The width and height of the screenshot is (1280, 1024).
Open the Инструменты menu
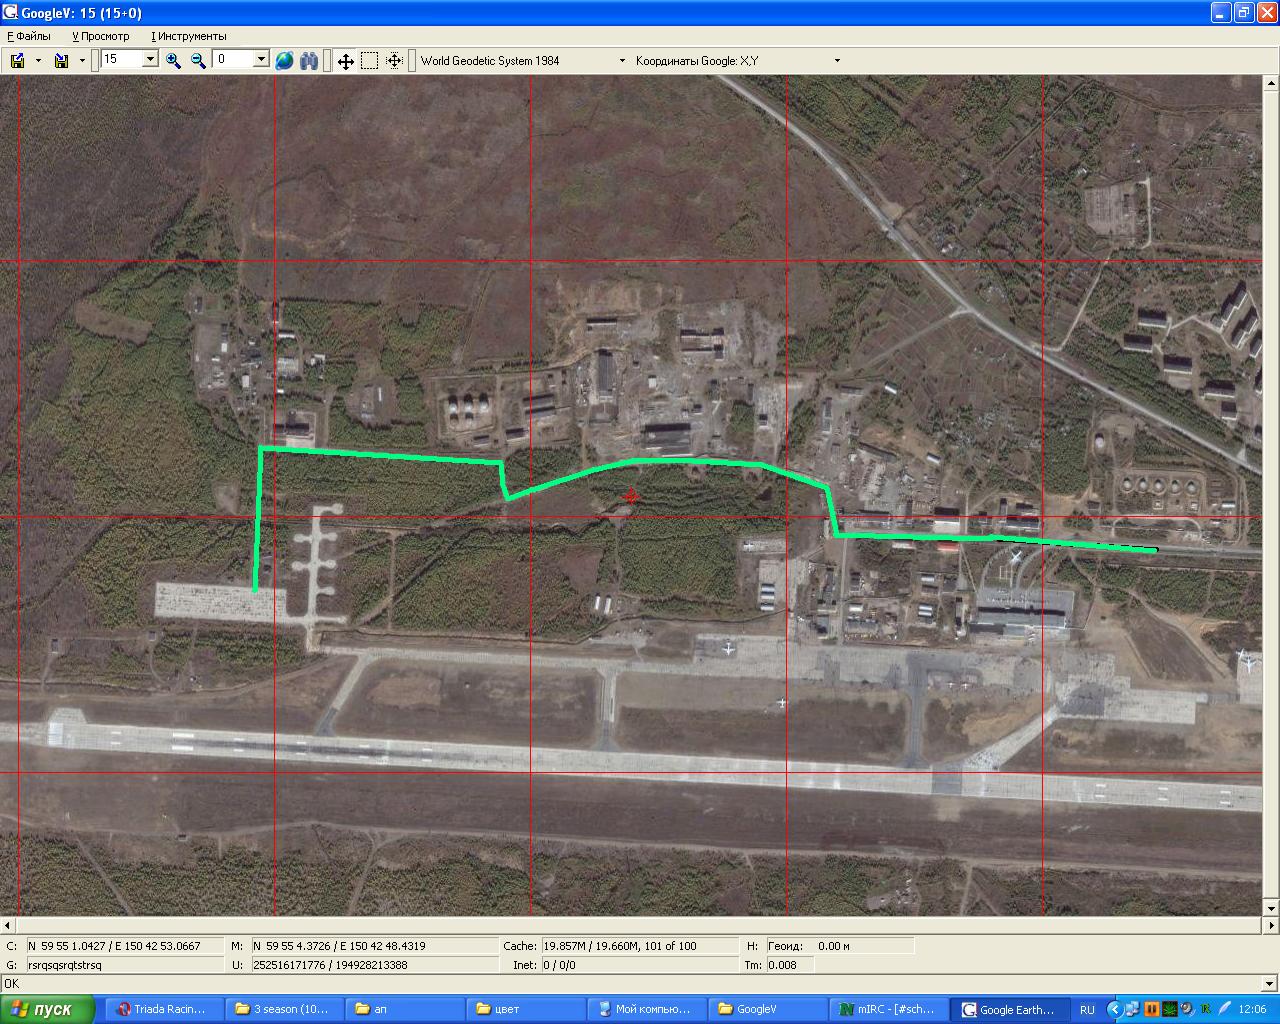click(x=189, y=36)
